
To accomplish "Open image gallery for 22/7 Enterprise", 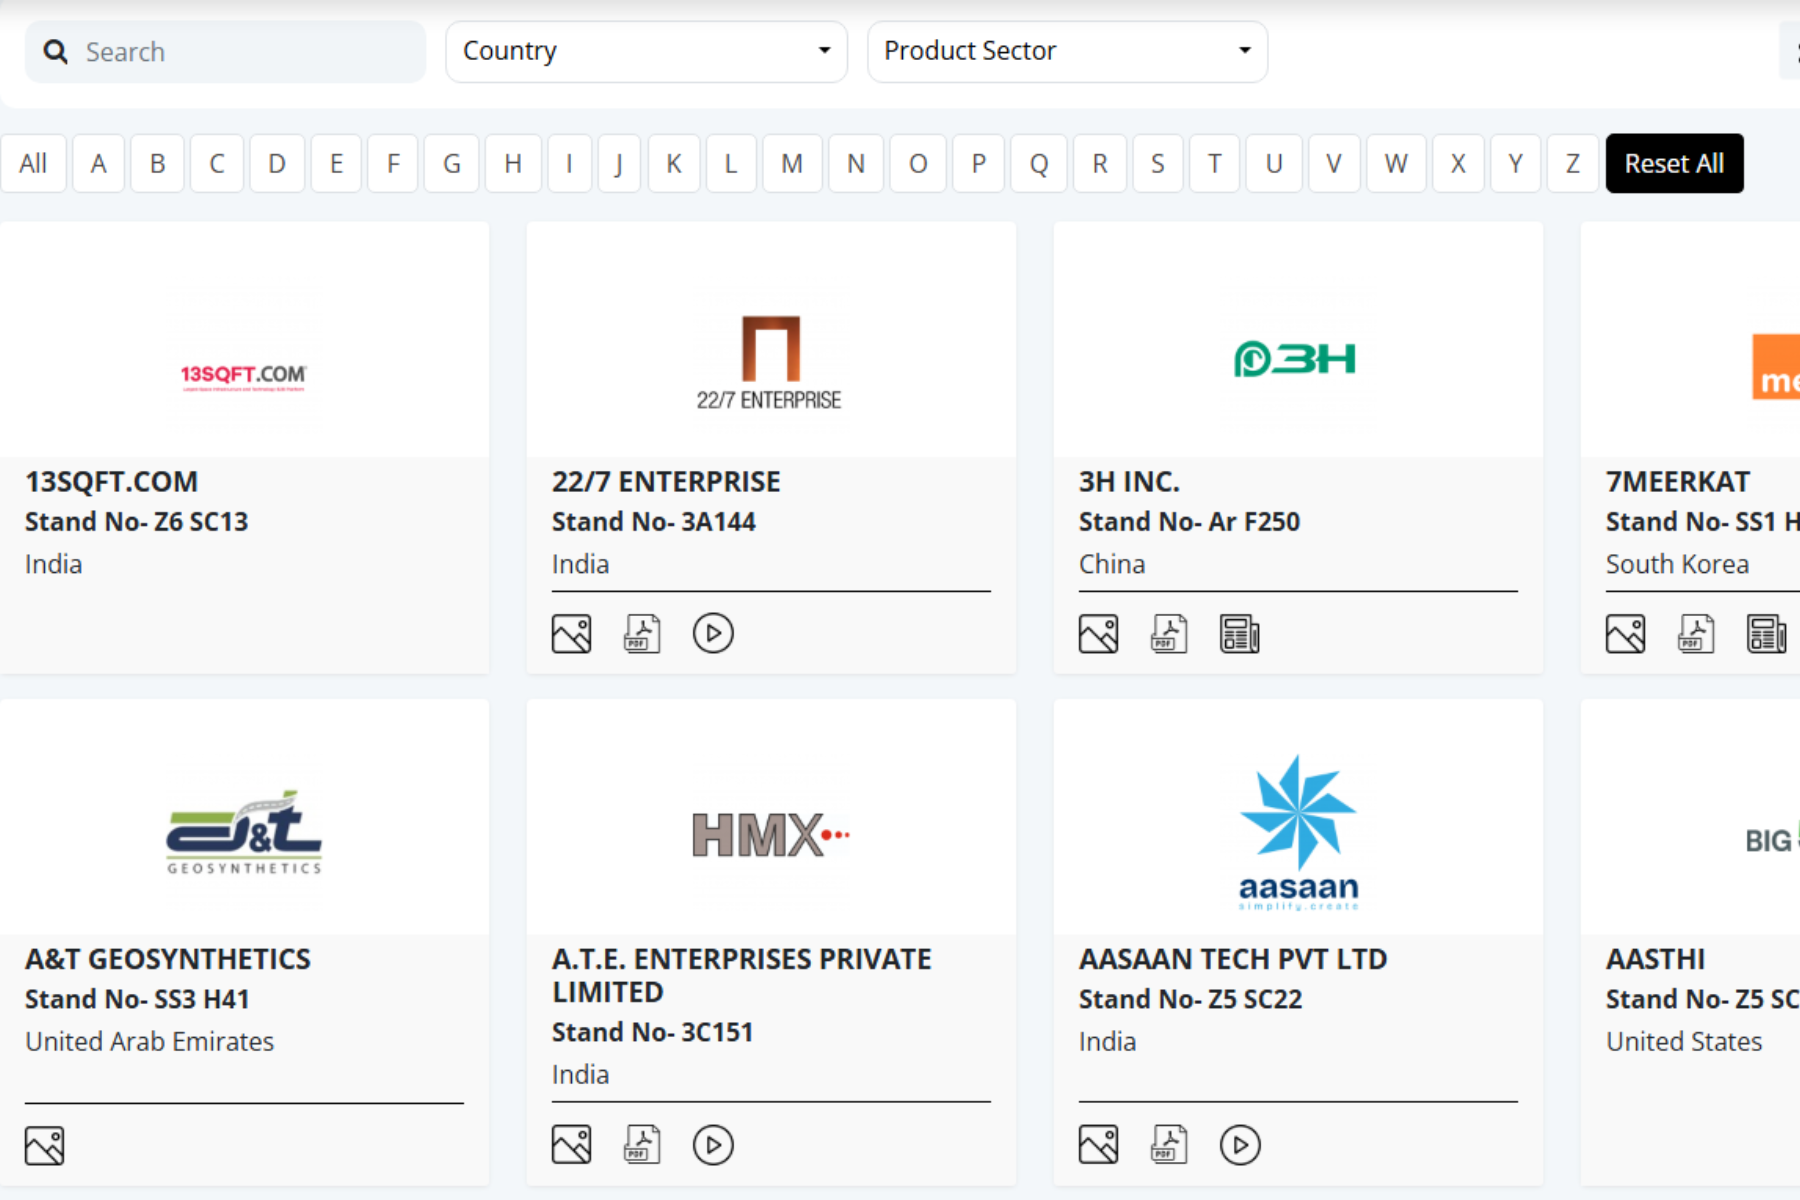I will click(571, 634).
